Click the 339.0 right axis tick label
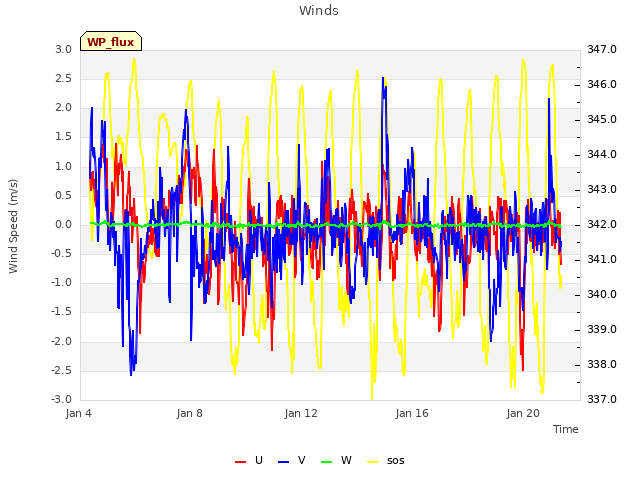The height and width of the screenshot is (480, 640). (602, 329)
